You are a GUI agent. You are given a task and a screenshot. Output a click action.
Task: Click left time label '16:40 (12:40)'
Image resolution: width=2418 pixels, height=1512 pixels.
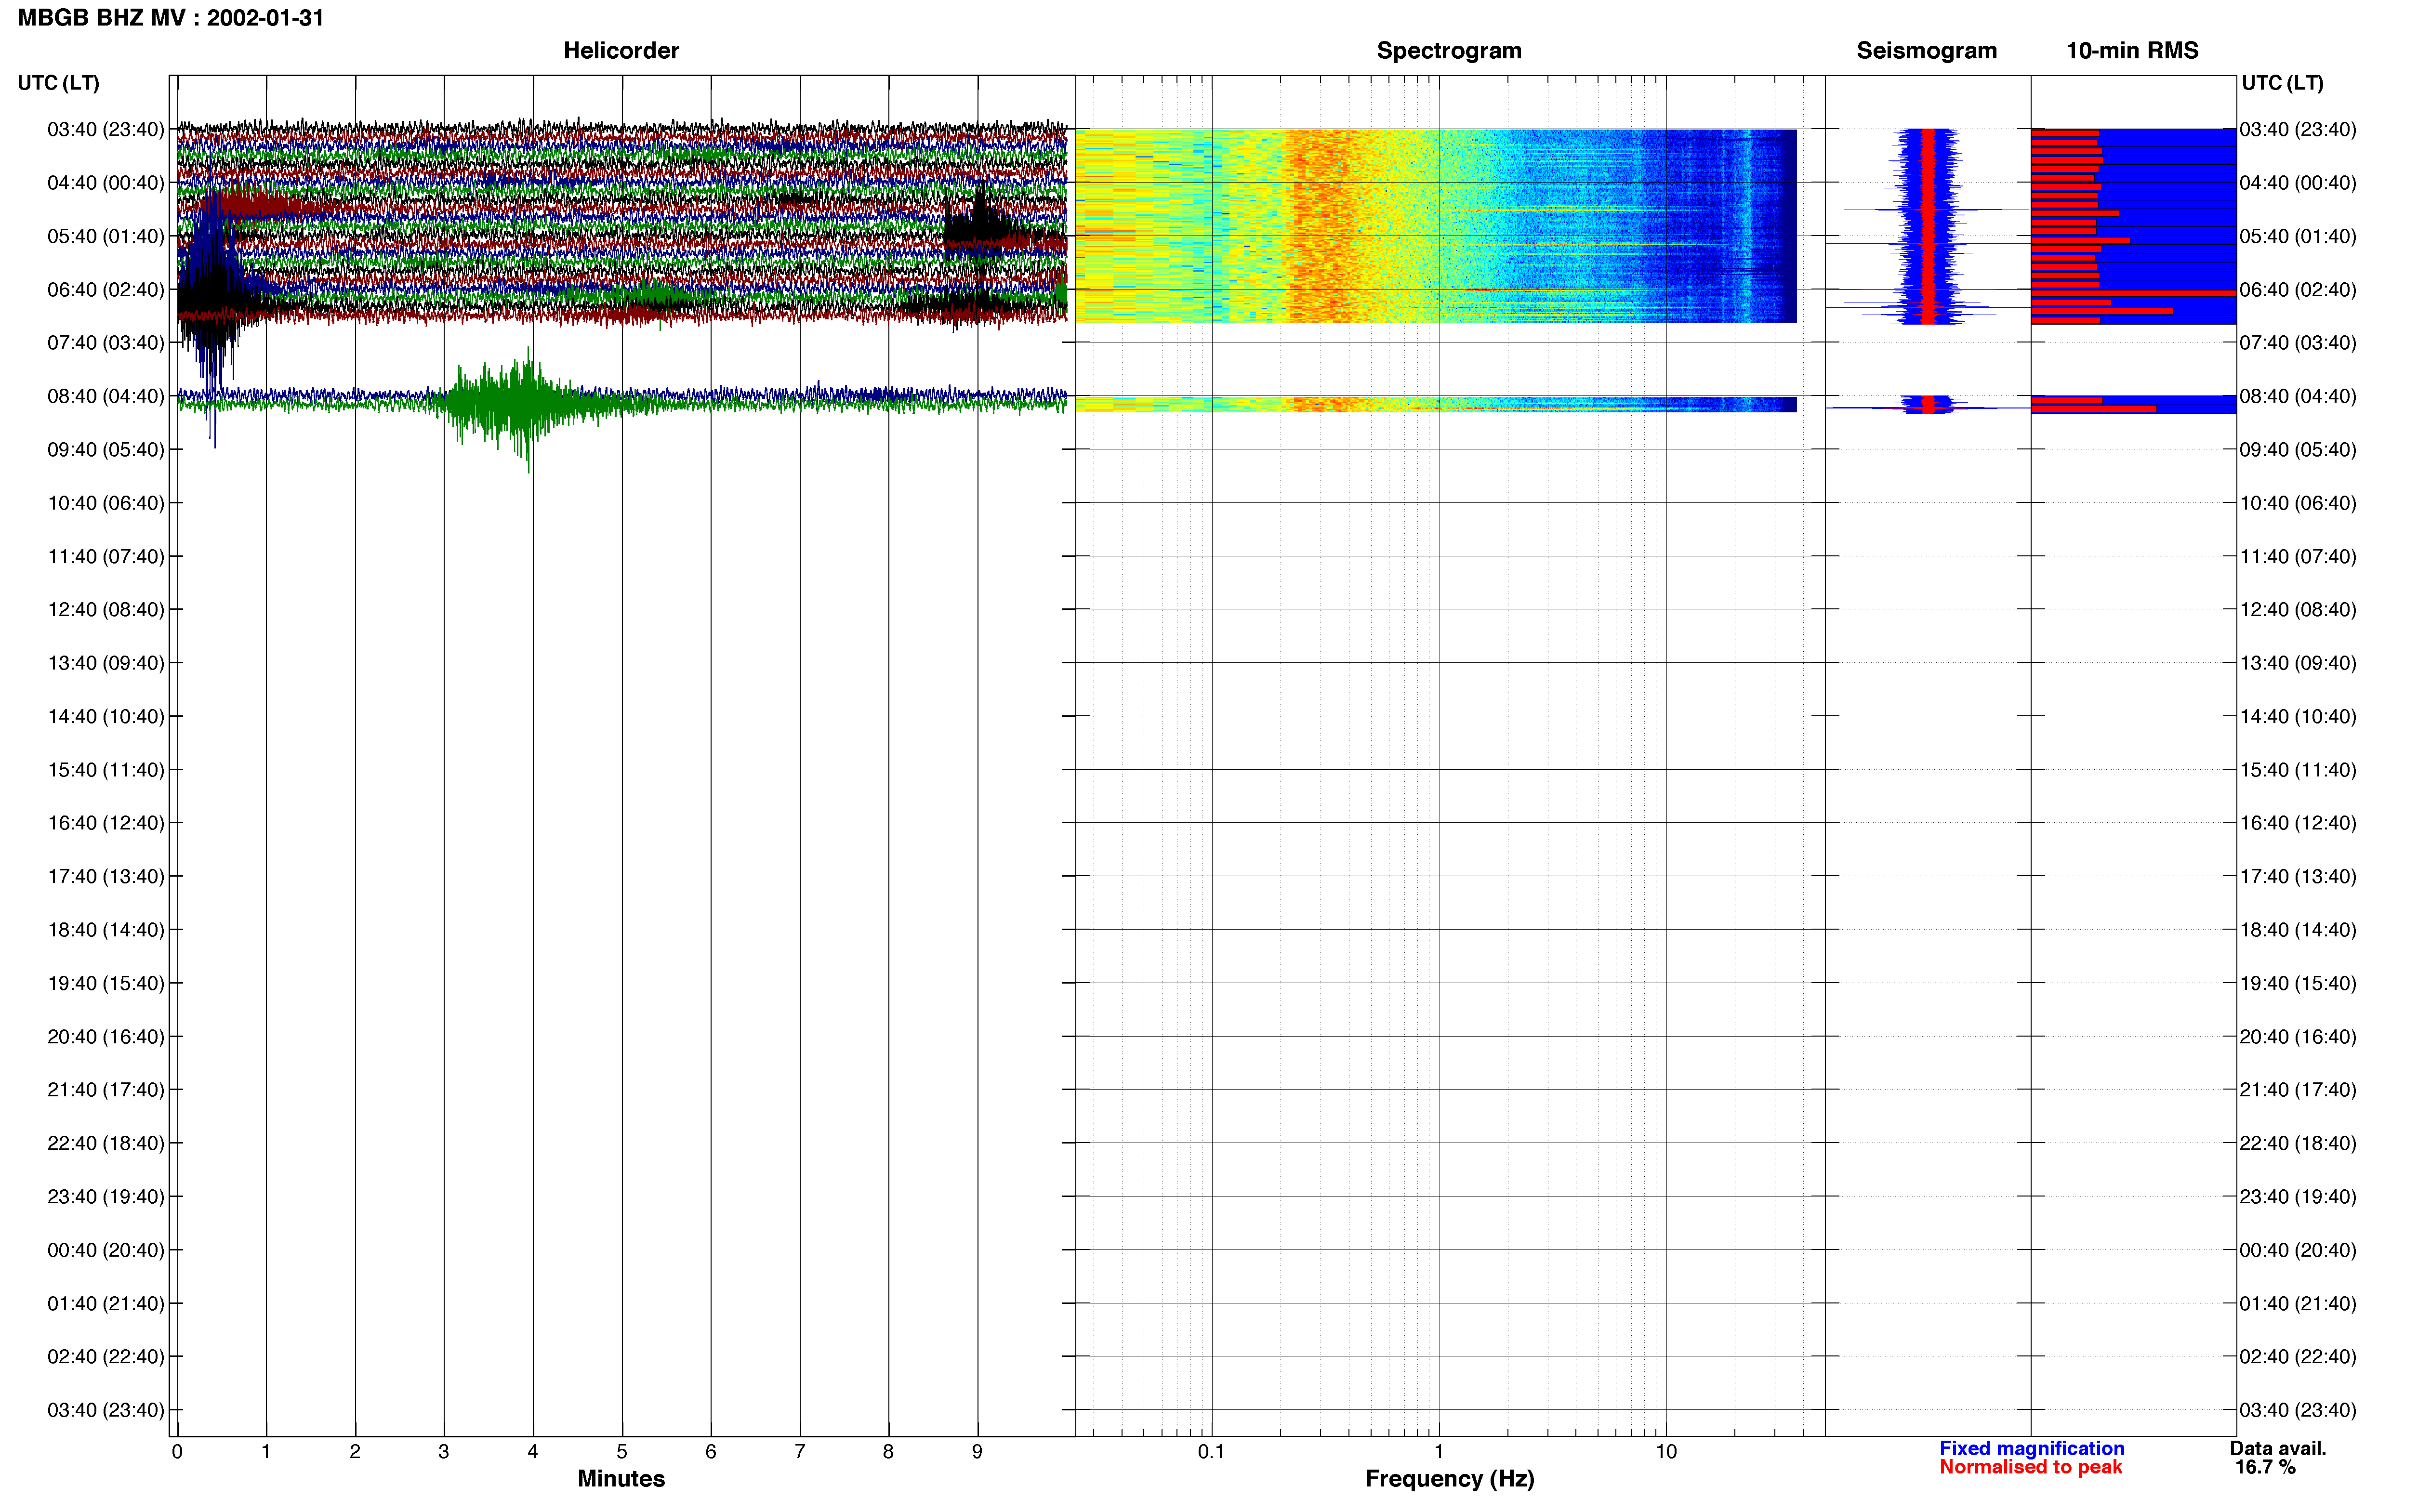(106, 823)
